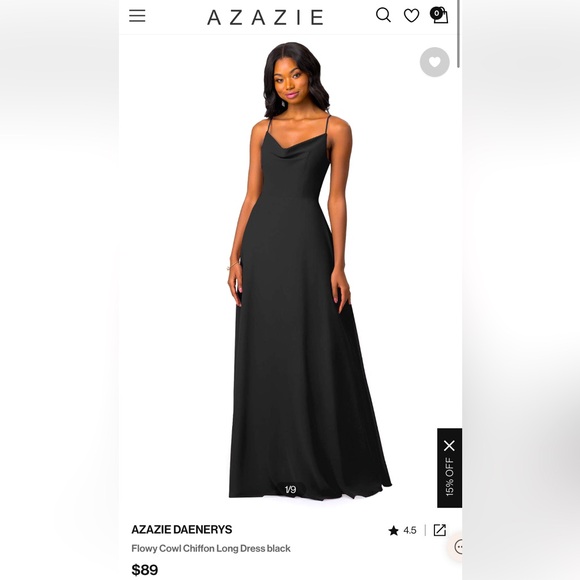Close the 15% OFF banner

[x=449, y=446]
